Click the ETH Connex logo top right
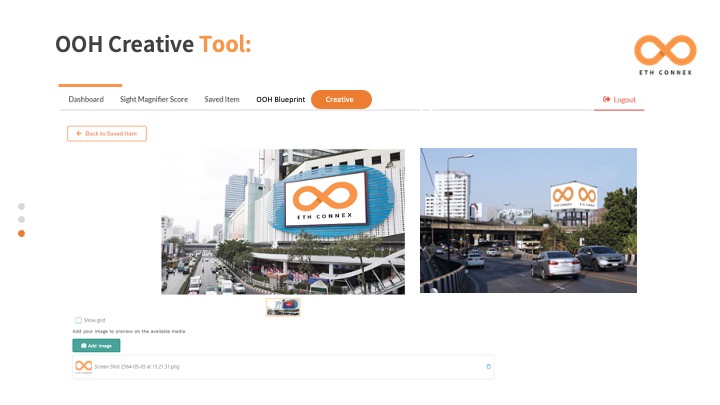 coord(664,56)
